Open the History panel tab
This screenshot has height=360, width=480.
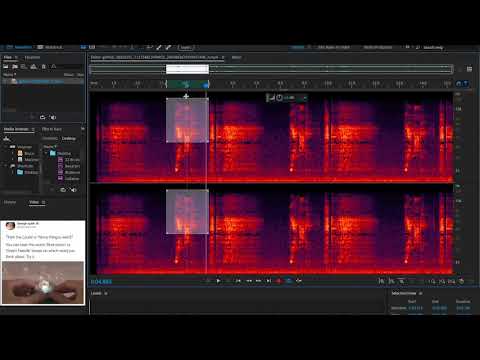[10, 202]
